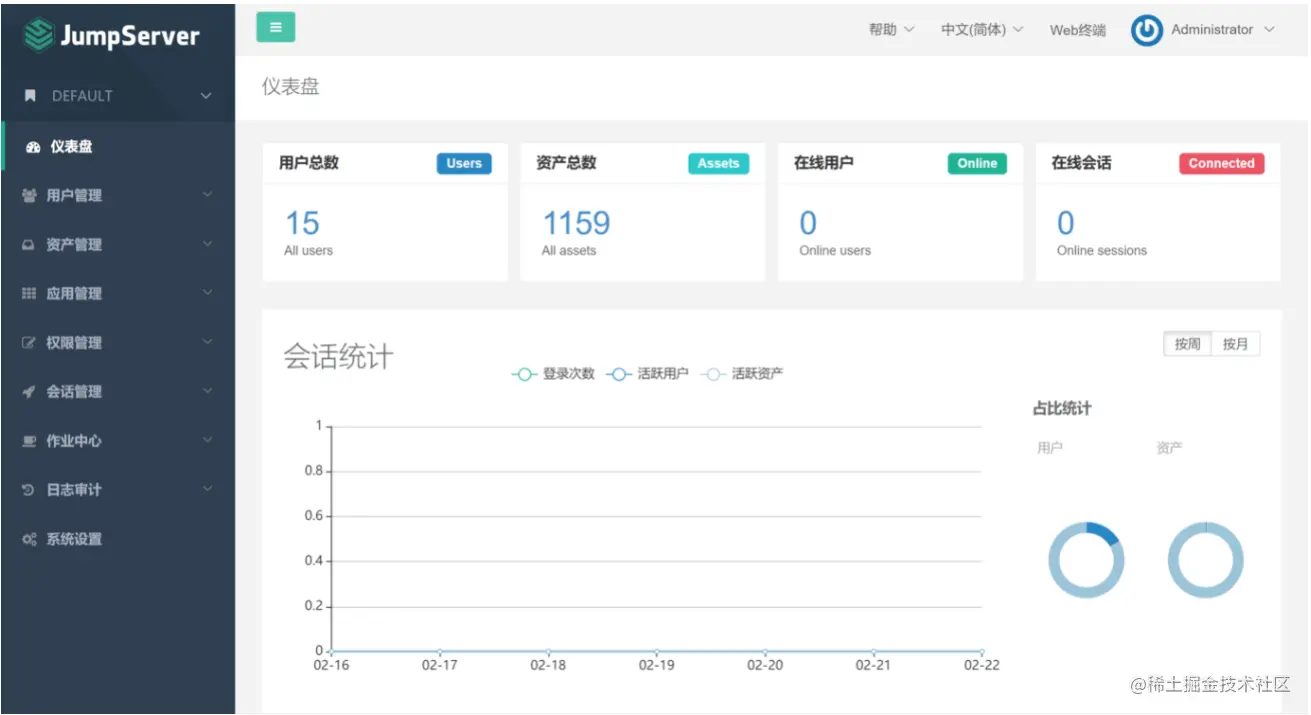Image resolution: width=1311 pixels, height=715 pixels.
Task: Click the teal Assets badge
Action: coord(718,164)
